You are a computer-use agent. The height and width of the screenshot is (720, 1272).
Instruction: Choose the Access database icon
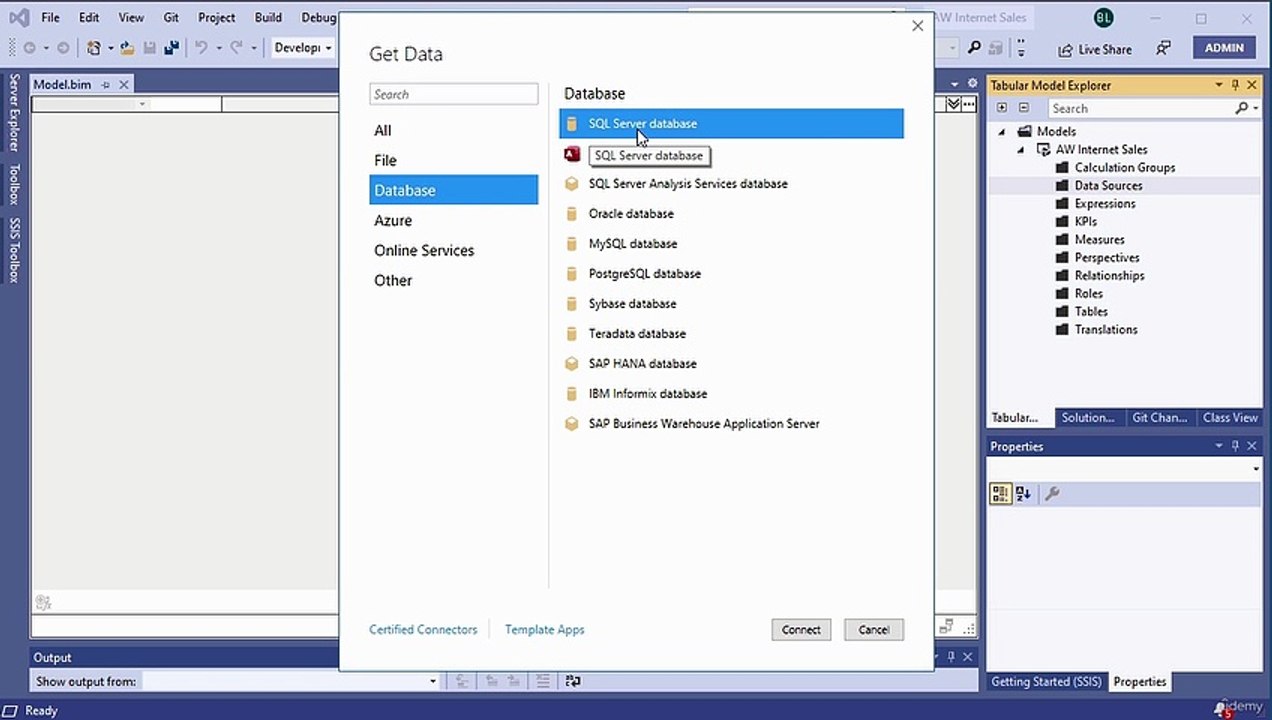coord(572,154)
